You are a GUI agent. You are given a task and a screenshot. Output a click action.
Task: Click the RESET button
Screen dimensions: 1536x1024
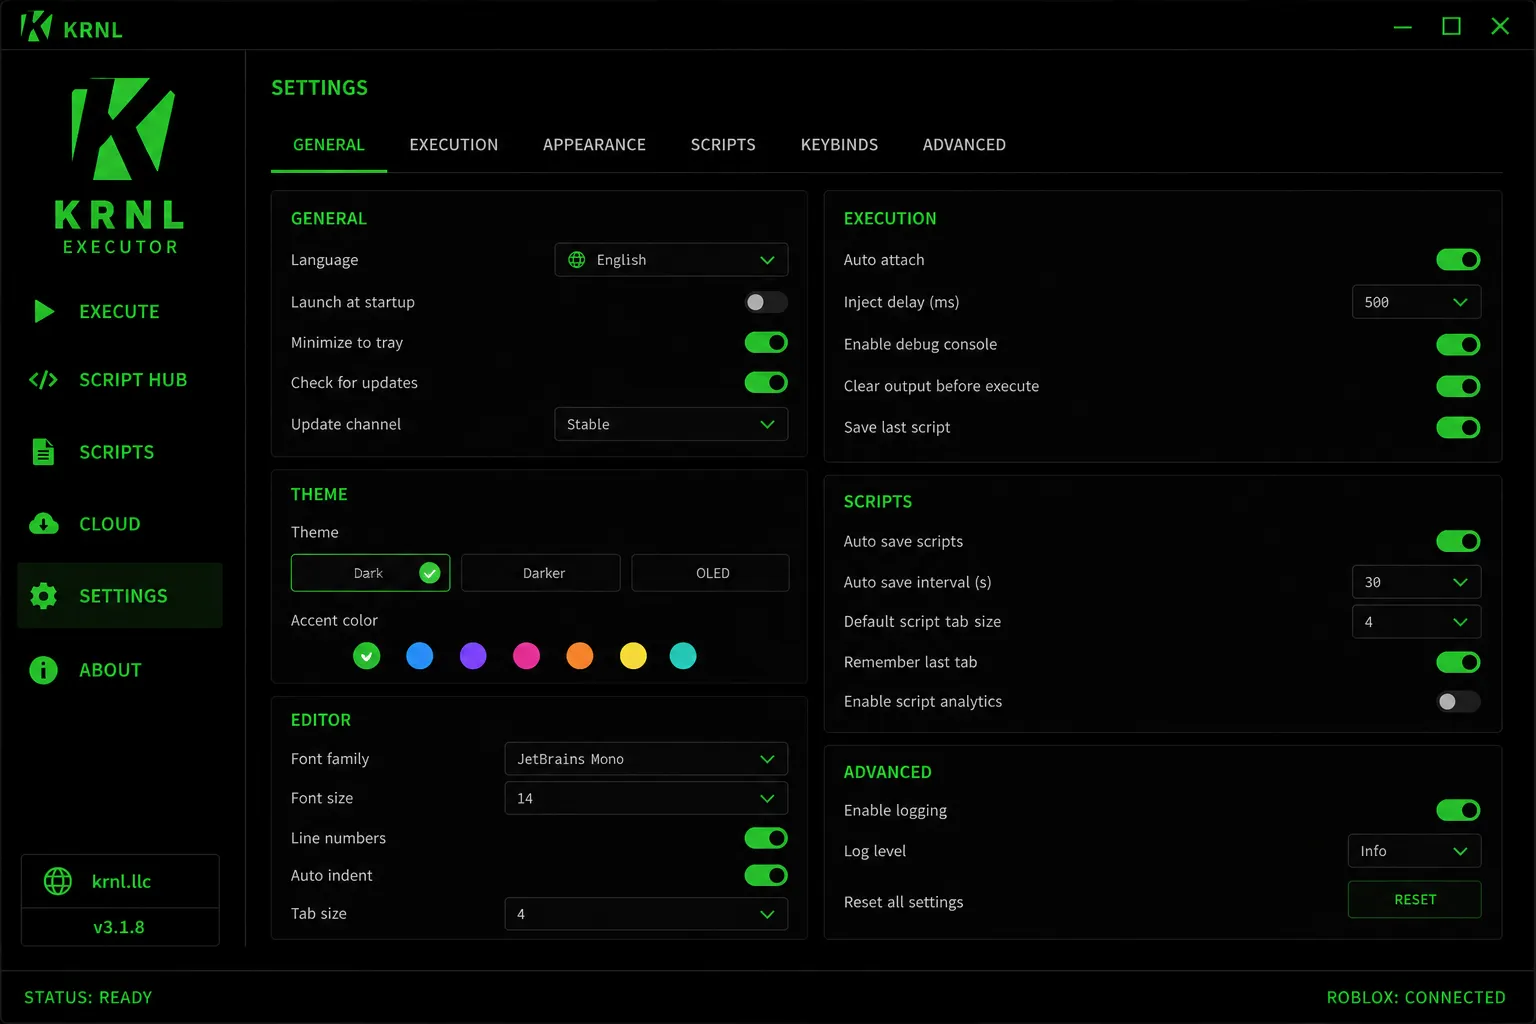1415,900
